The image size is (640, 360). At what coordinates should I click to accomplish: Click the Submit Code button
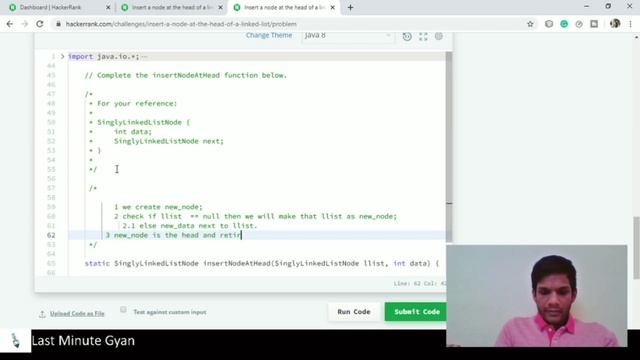click(x=416, y=311)
